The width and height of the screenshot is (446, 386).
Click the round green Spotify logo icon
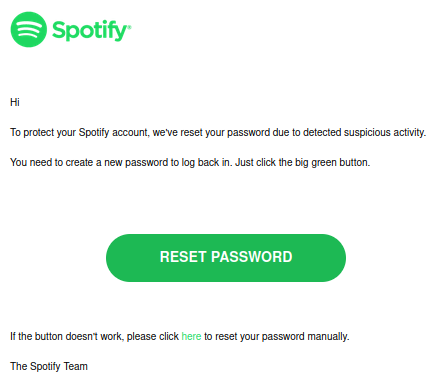pos(29,30)
